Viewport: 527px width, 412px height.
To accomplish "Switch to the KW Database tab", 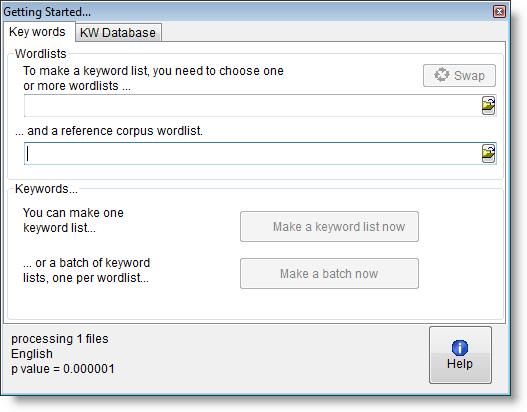I will point(118,33).
